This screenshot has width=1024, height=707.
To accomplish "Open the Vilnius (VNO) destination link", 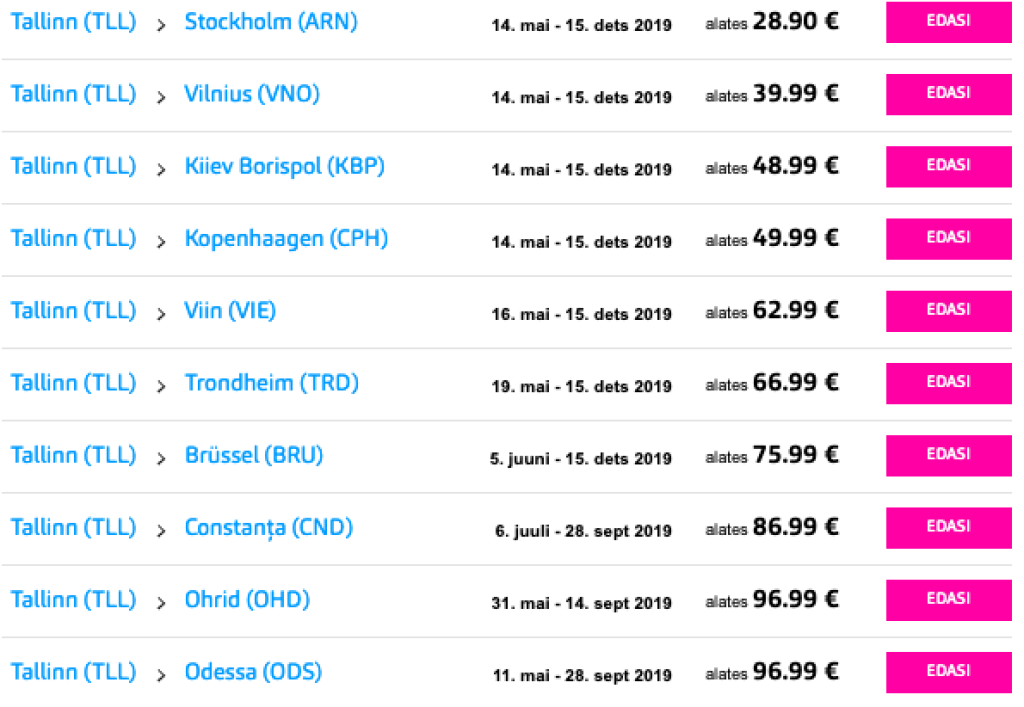I will point(252,94).
